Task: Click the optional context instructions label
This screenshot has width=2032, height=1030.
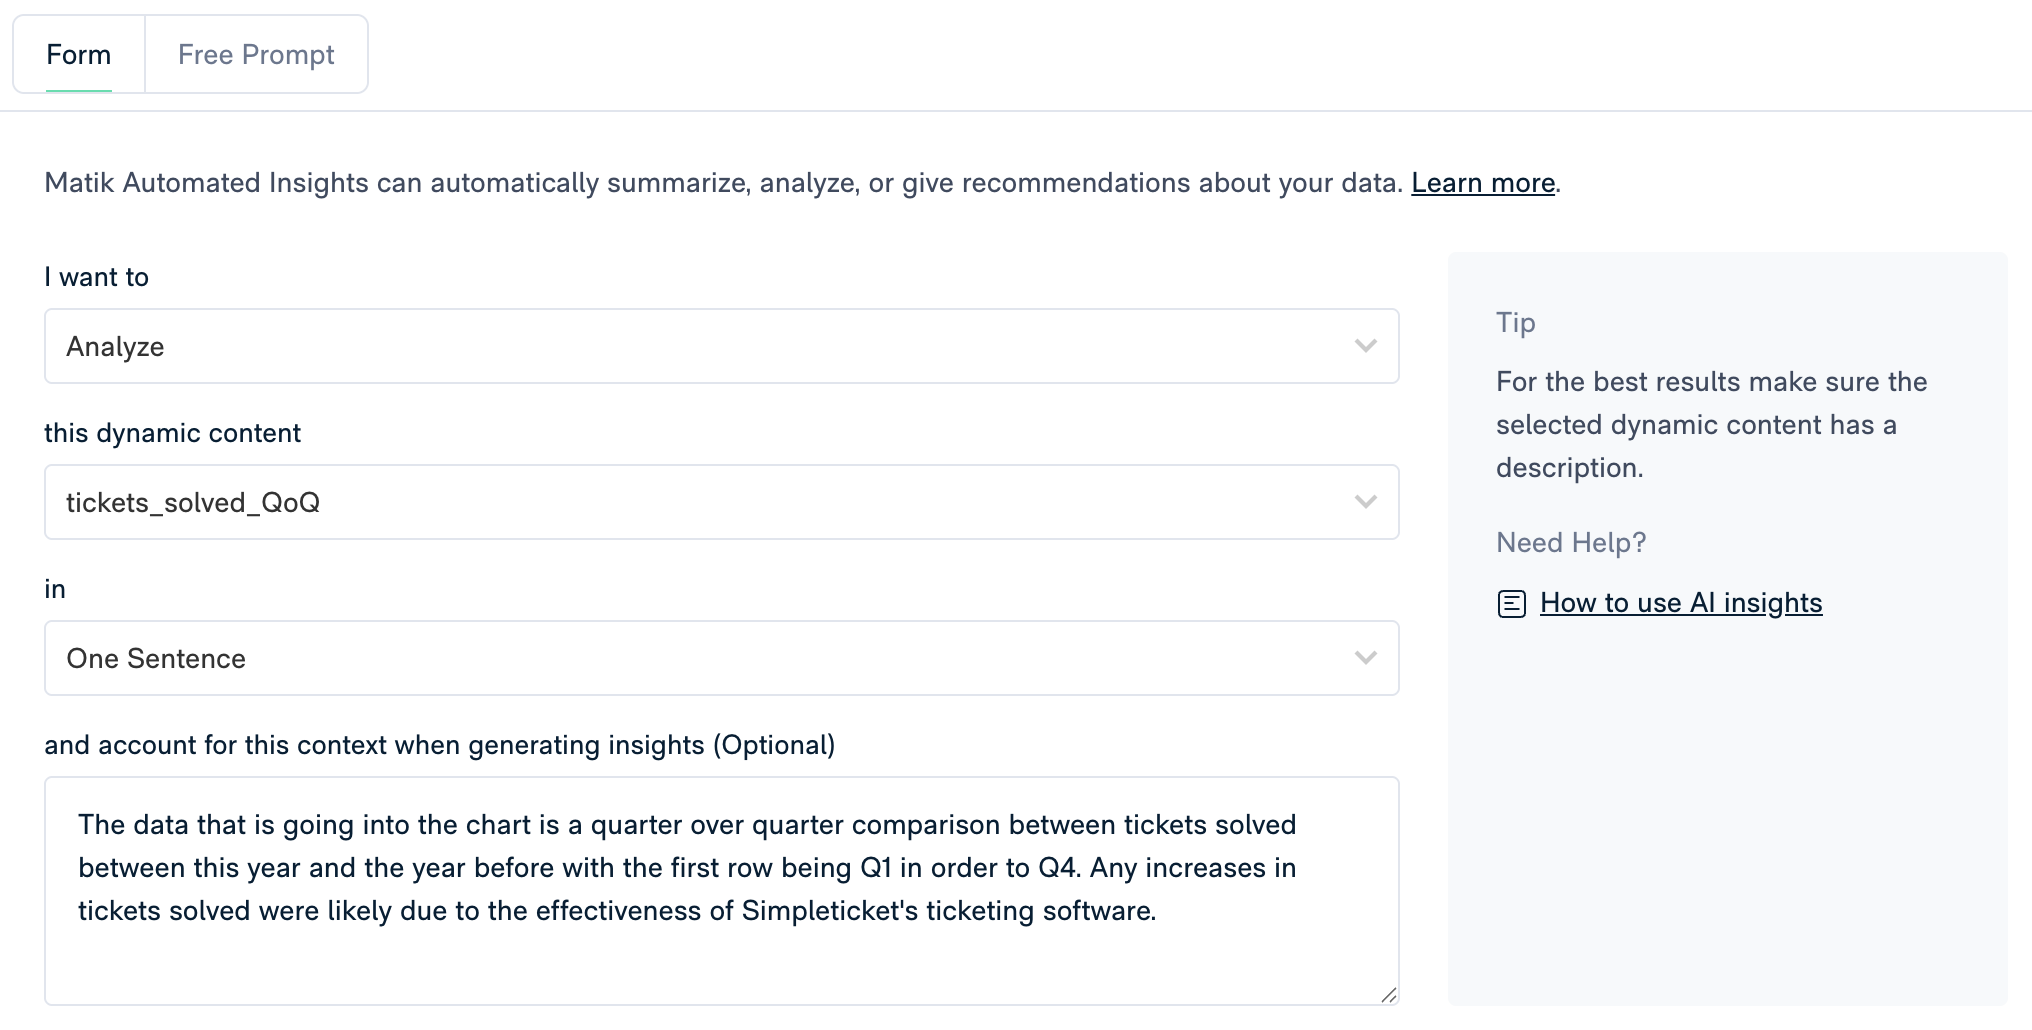Action: pos(439,745)
